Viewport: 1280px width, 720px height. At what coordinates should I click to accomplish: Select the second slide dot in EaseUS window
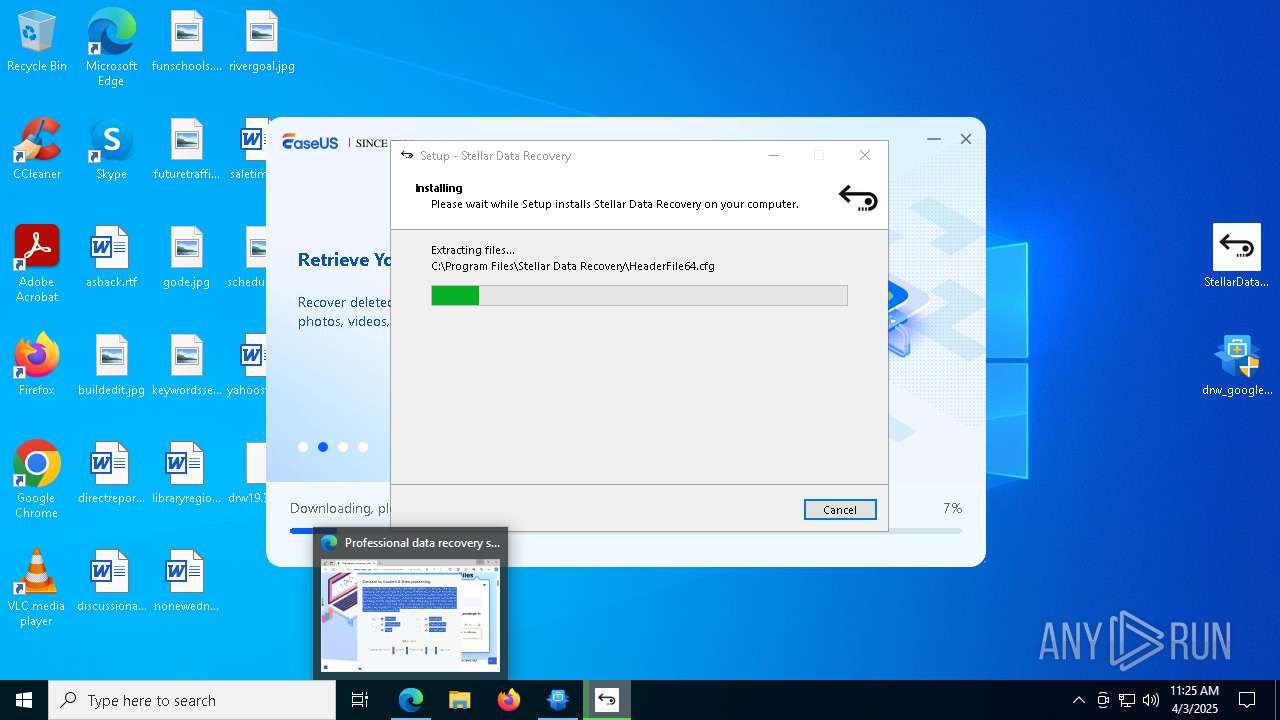click(323, 447)
